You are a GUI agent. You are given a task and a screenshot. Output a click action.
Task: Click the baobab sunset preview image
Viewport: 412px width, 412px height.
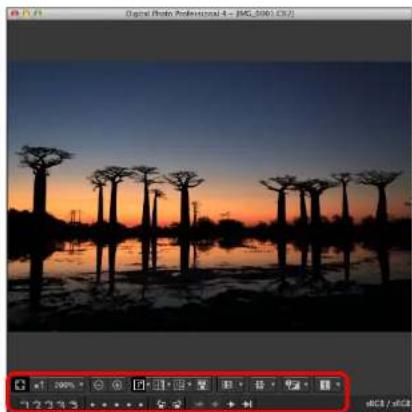click(x=209, y=196)
